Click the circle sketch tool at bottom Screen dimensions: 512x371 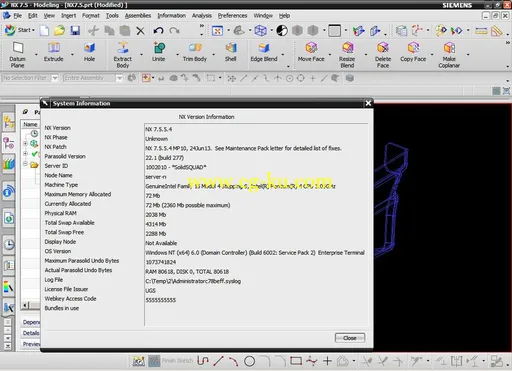[249, 361]
